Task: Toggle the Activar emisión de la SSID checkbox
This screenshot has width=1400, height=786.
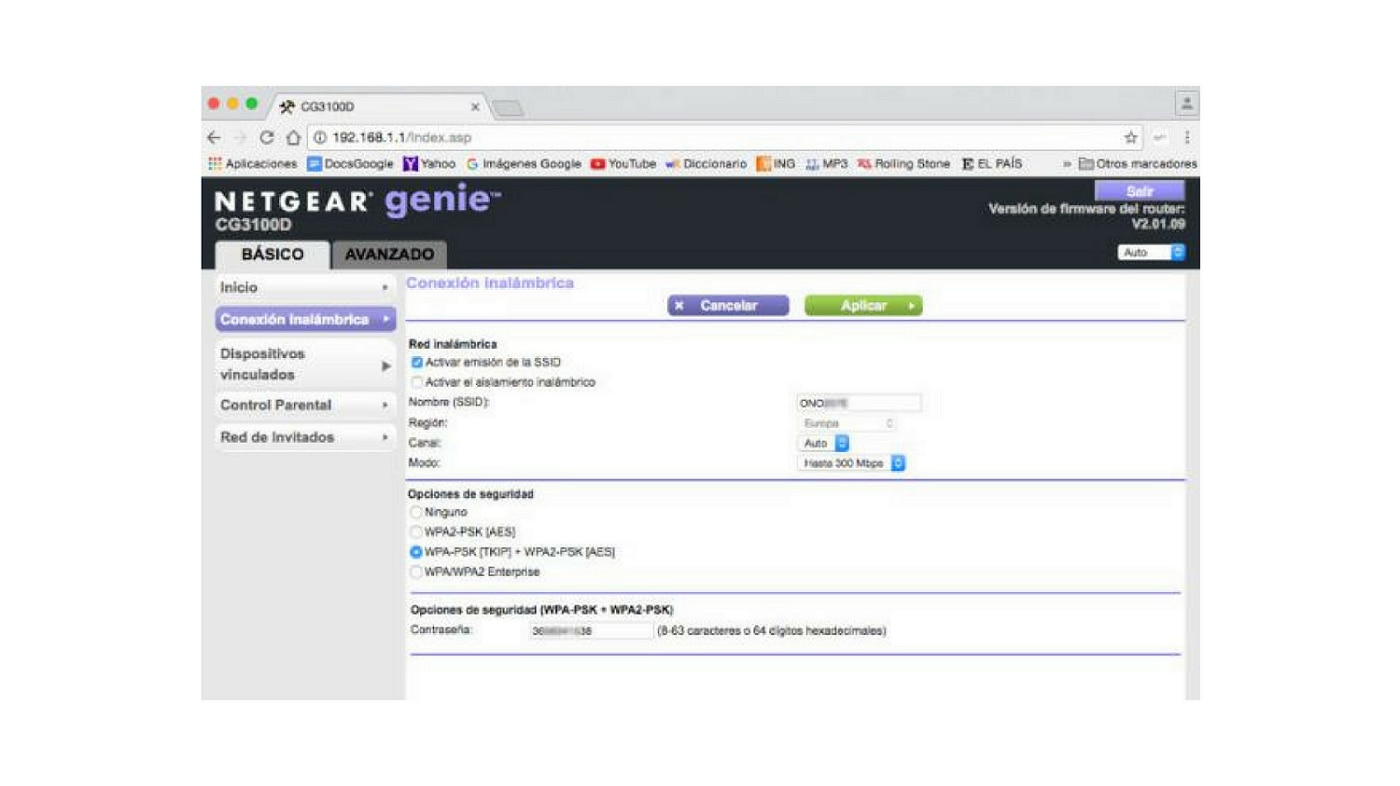Action: pos(417,363)
